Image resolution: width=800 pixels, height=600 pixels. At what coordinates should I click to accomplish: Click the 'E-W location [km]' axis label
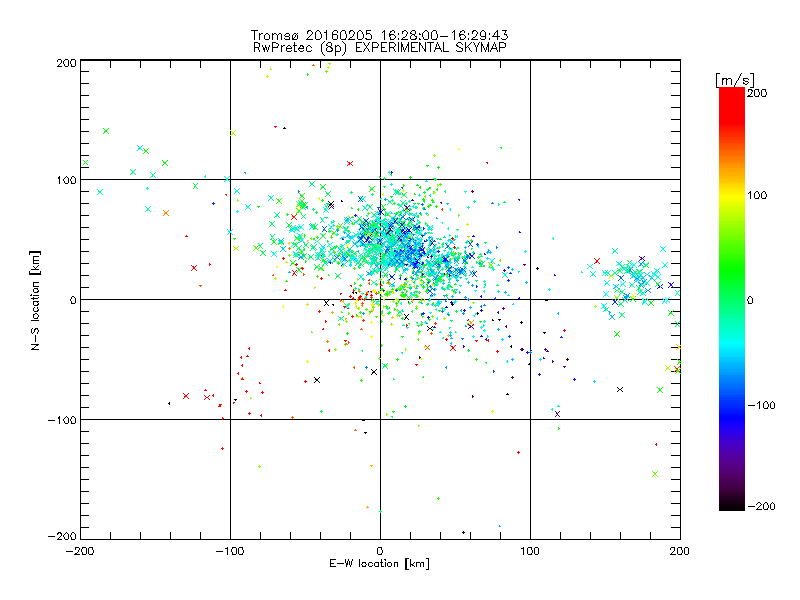(x=379, y=564)
